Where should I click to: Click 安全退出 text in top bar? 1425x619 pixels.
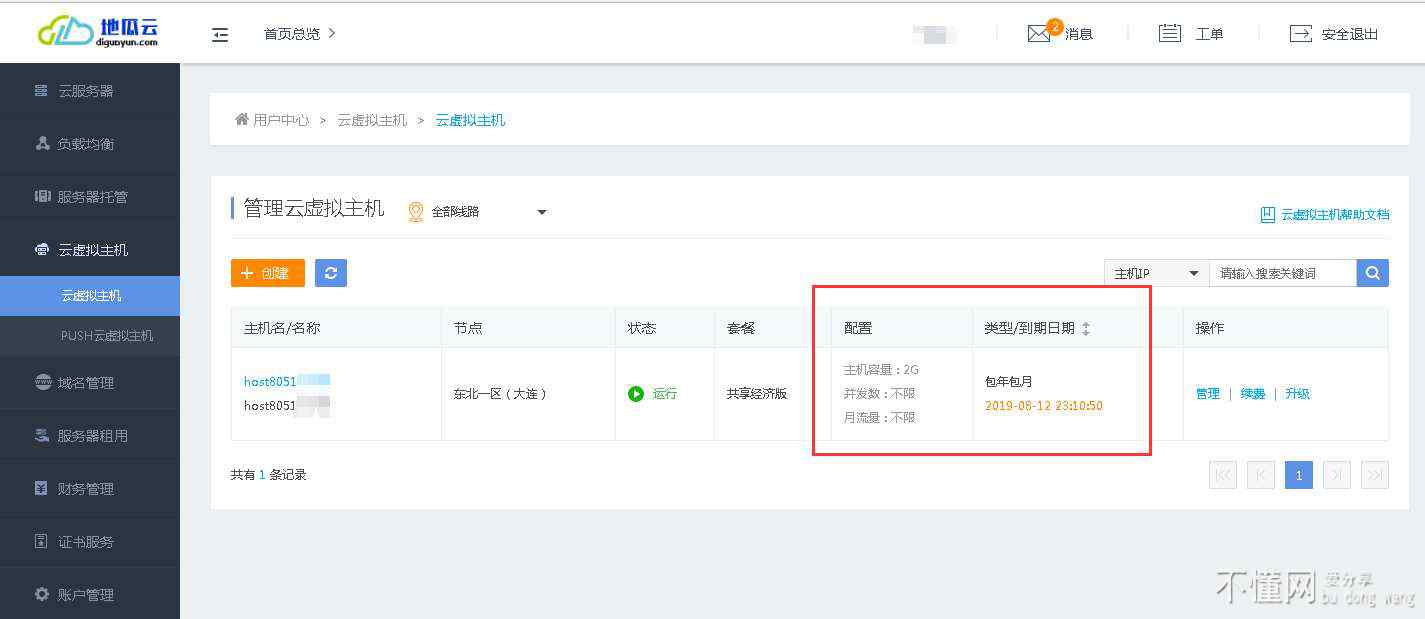tap(1350, 34)
